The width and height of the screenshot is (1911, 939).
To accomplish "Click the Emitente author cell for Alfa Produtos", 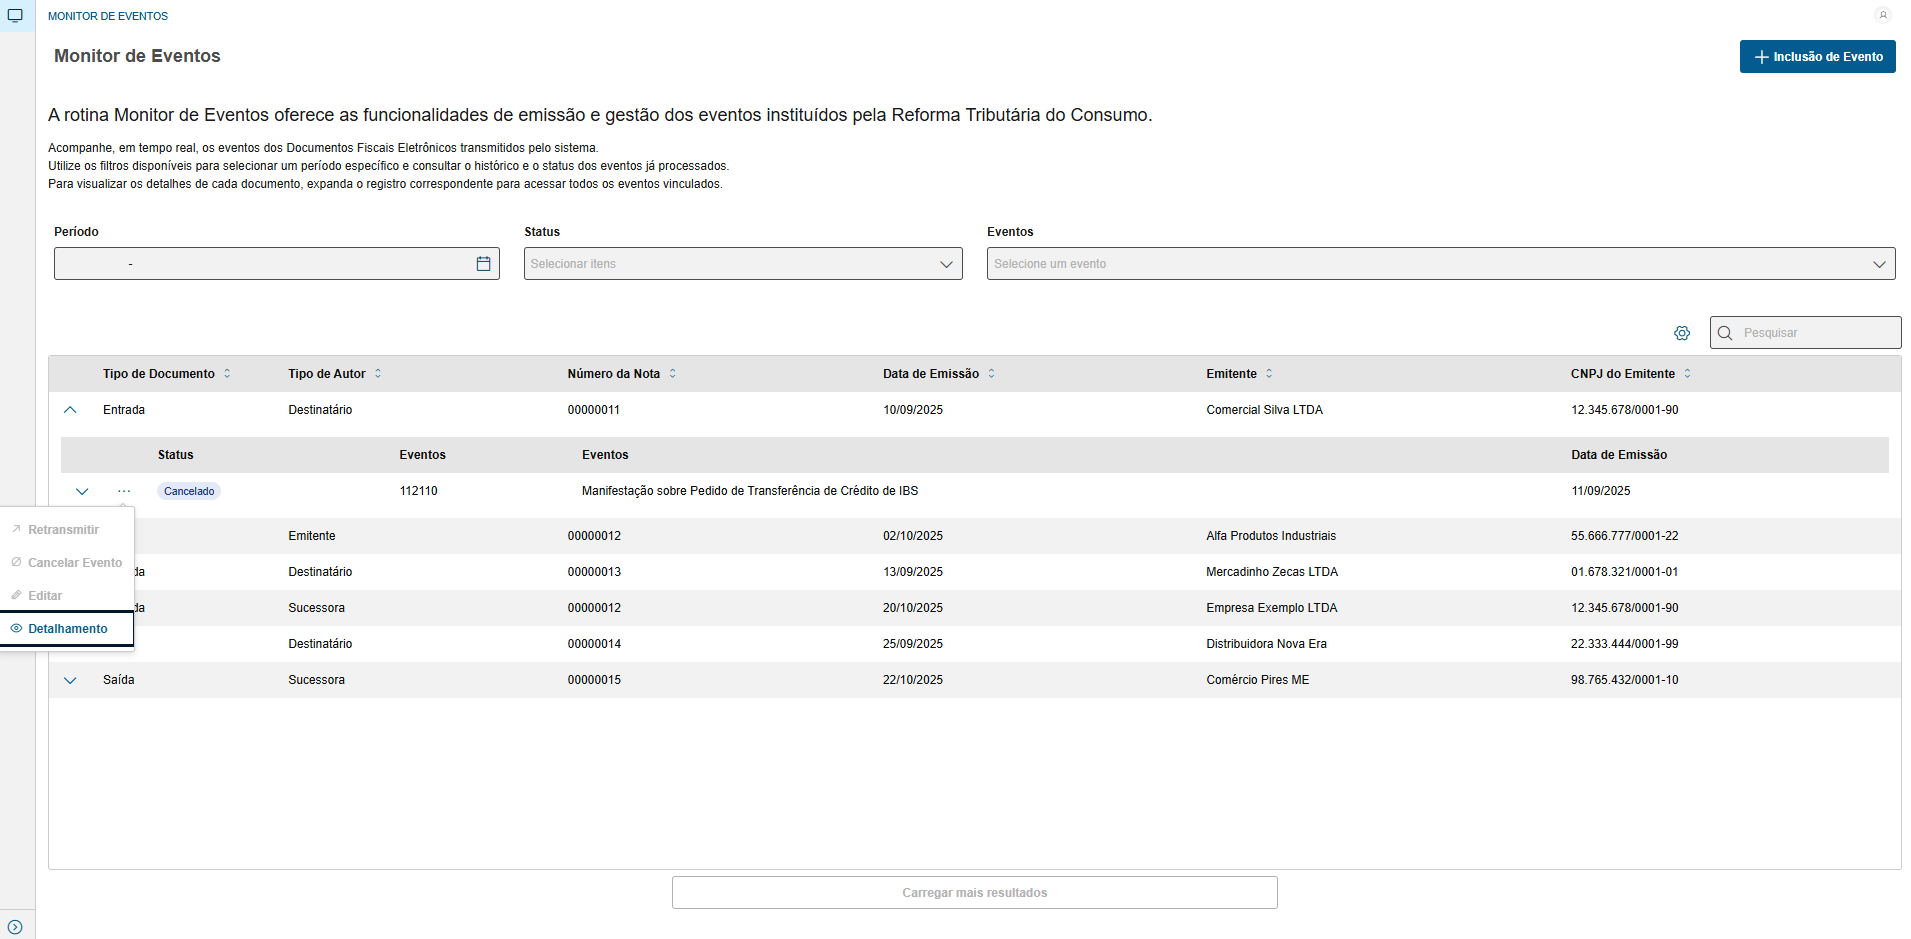I will pos(312,536).
